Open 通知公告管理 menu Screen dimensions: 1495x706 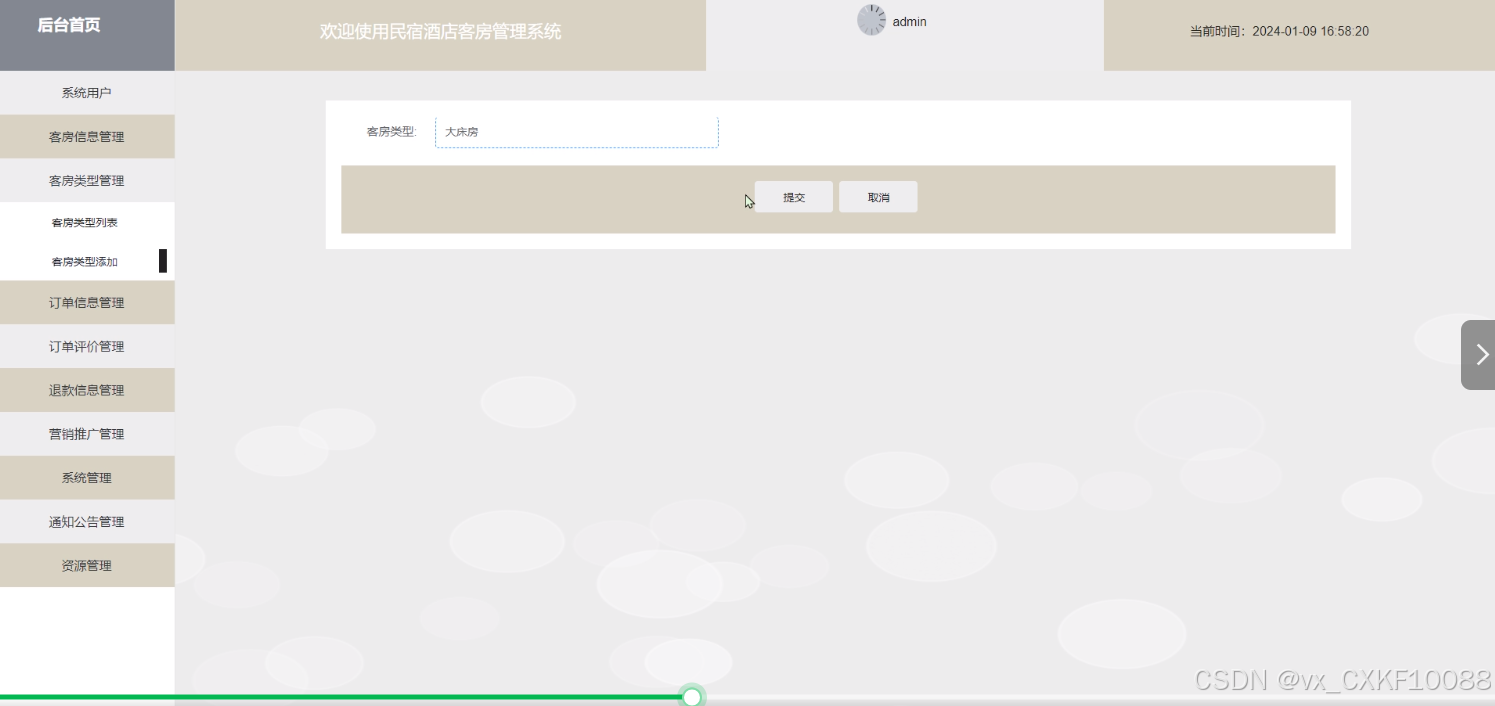coord(87,522)
